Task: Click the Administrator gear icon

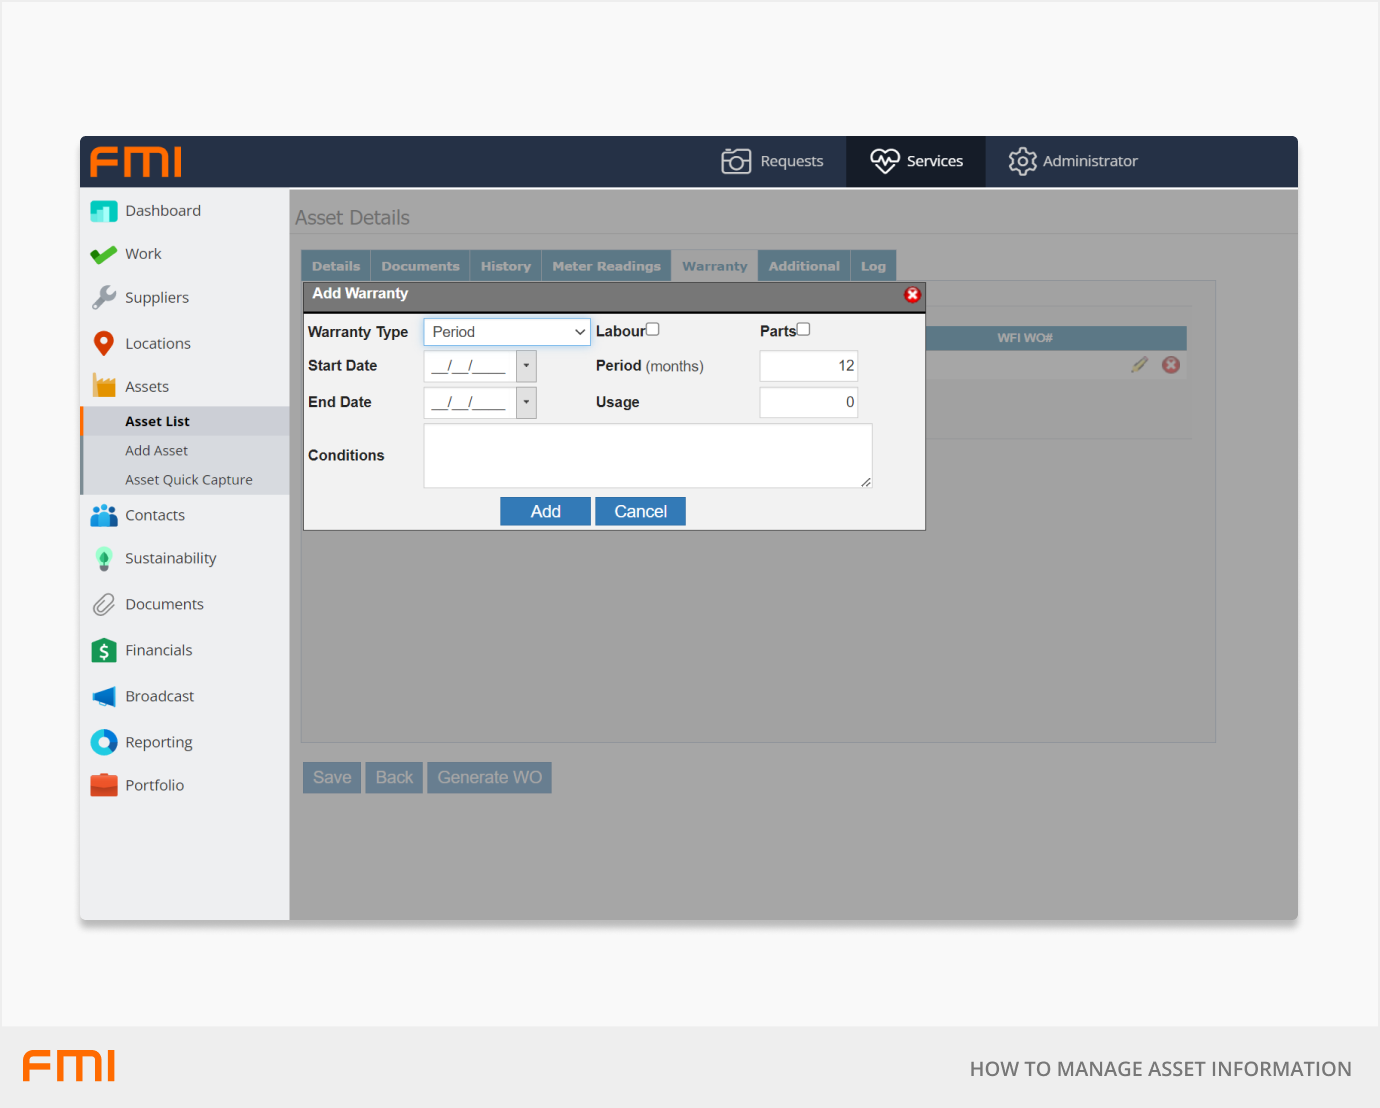Action: pos(1022,161)
